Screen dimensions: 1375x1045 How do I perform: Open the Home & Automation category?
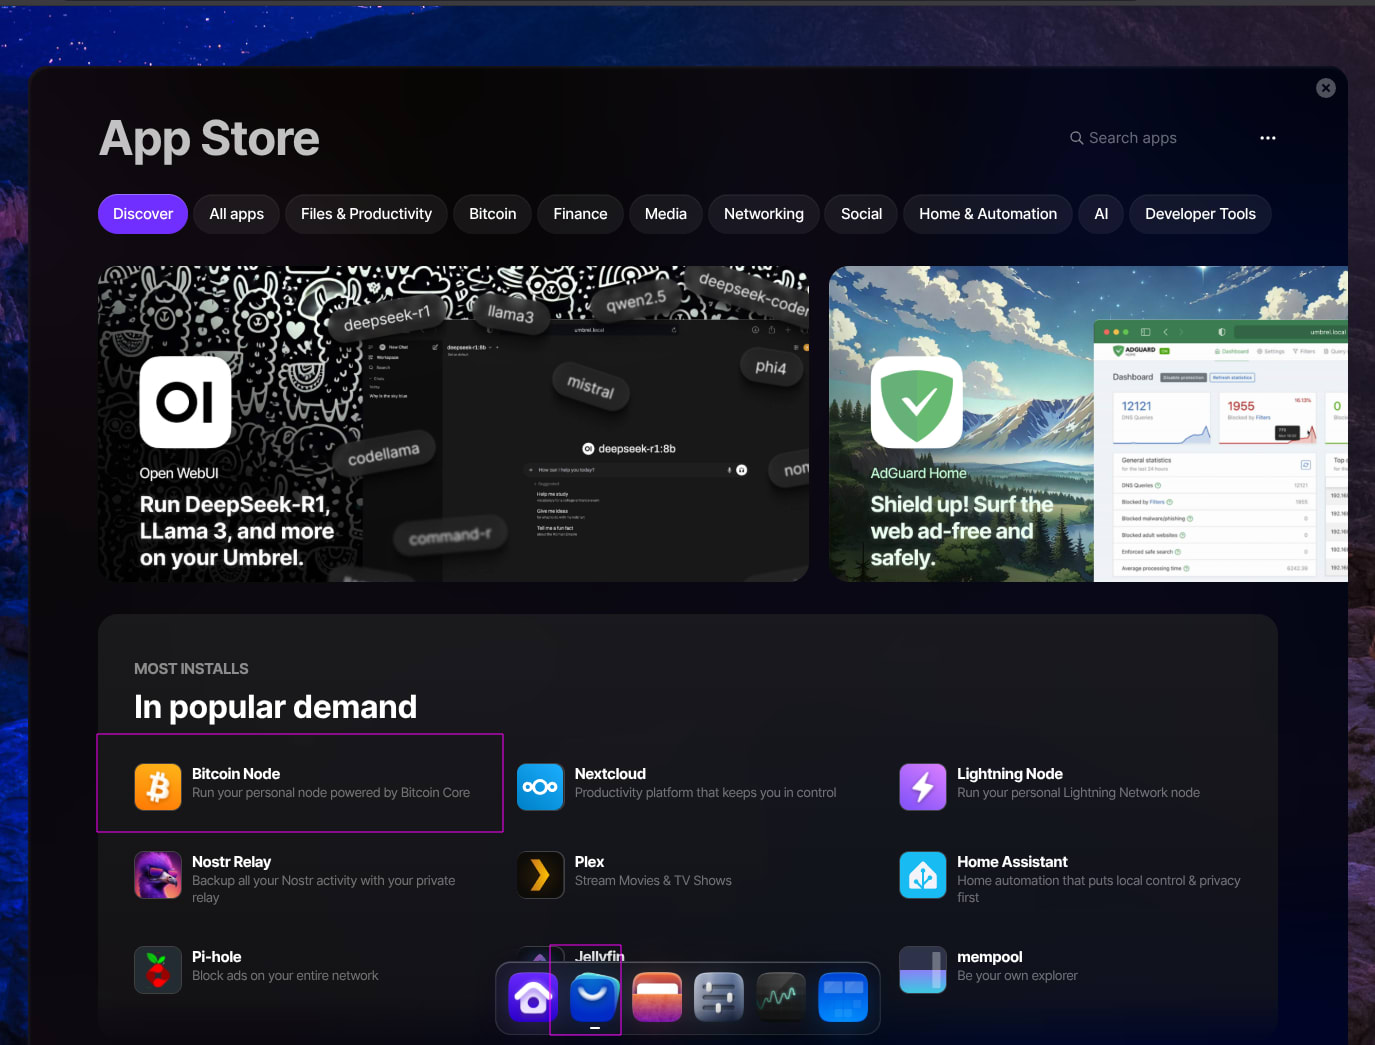click(988, 214)
